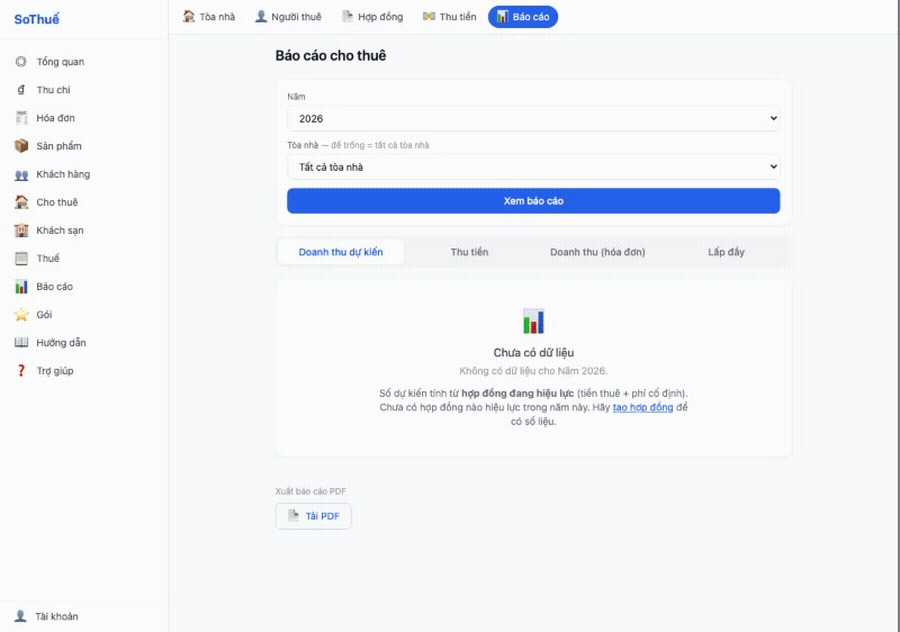Open Trợ giúp help page
The width and height of the screenshot is (900, 632).
[x=84, y=371]
